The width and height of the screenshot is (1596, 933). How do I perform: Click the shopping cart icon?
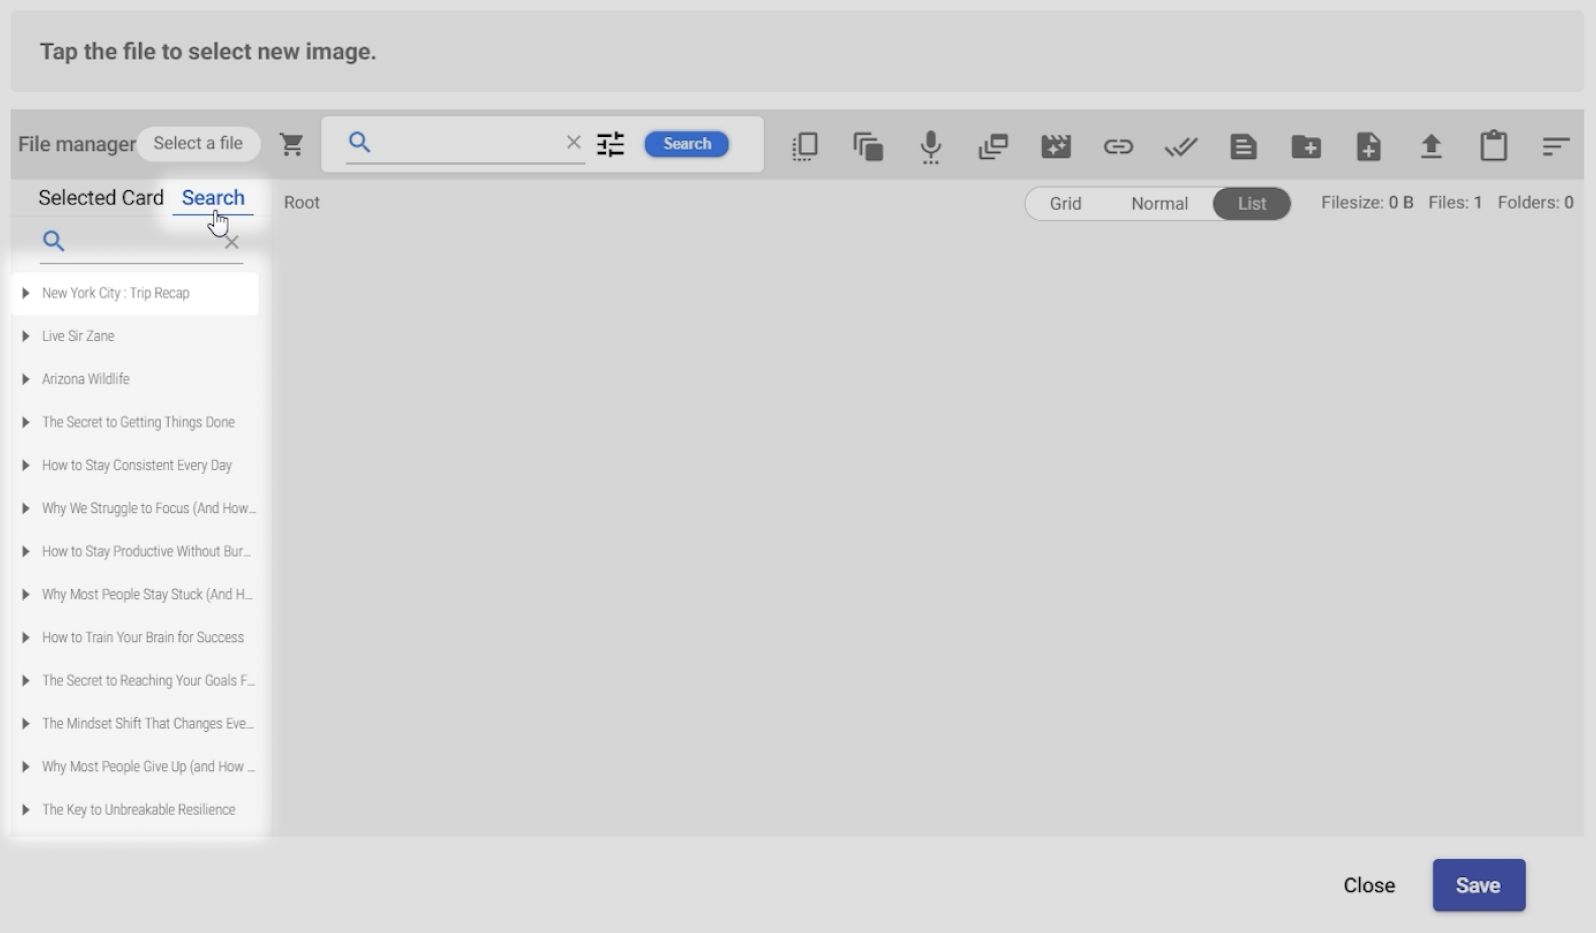(x=291, y=145)
